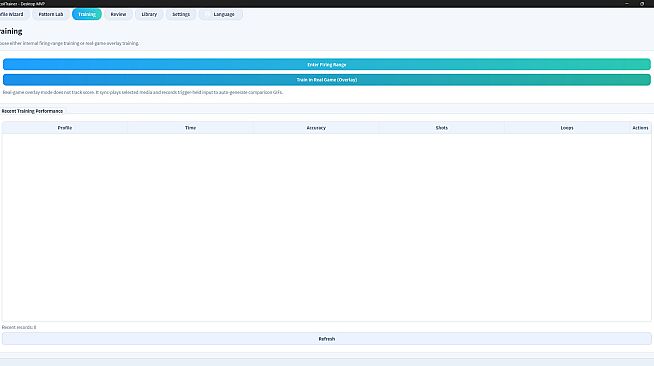Sort table by Loops column header
This screenshot has width=654, height=366.
567,128
